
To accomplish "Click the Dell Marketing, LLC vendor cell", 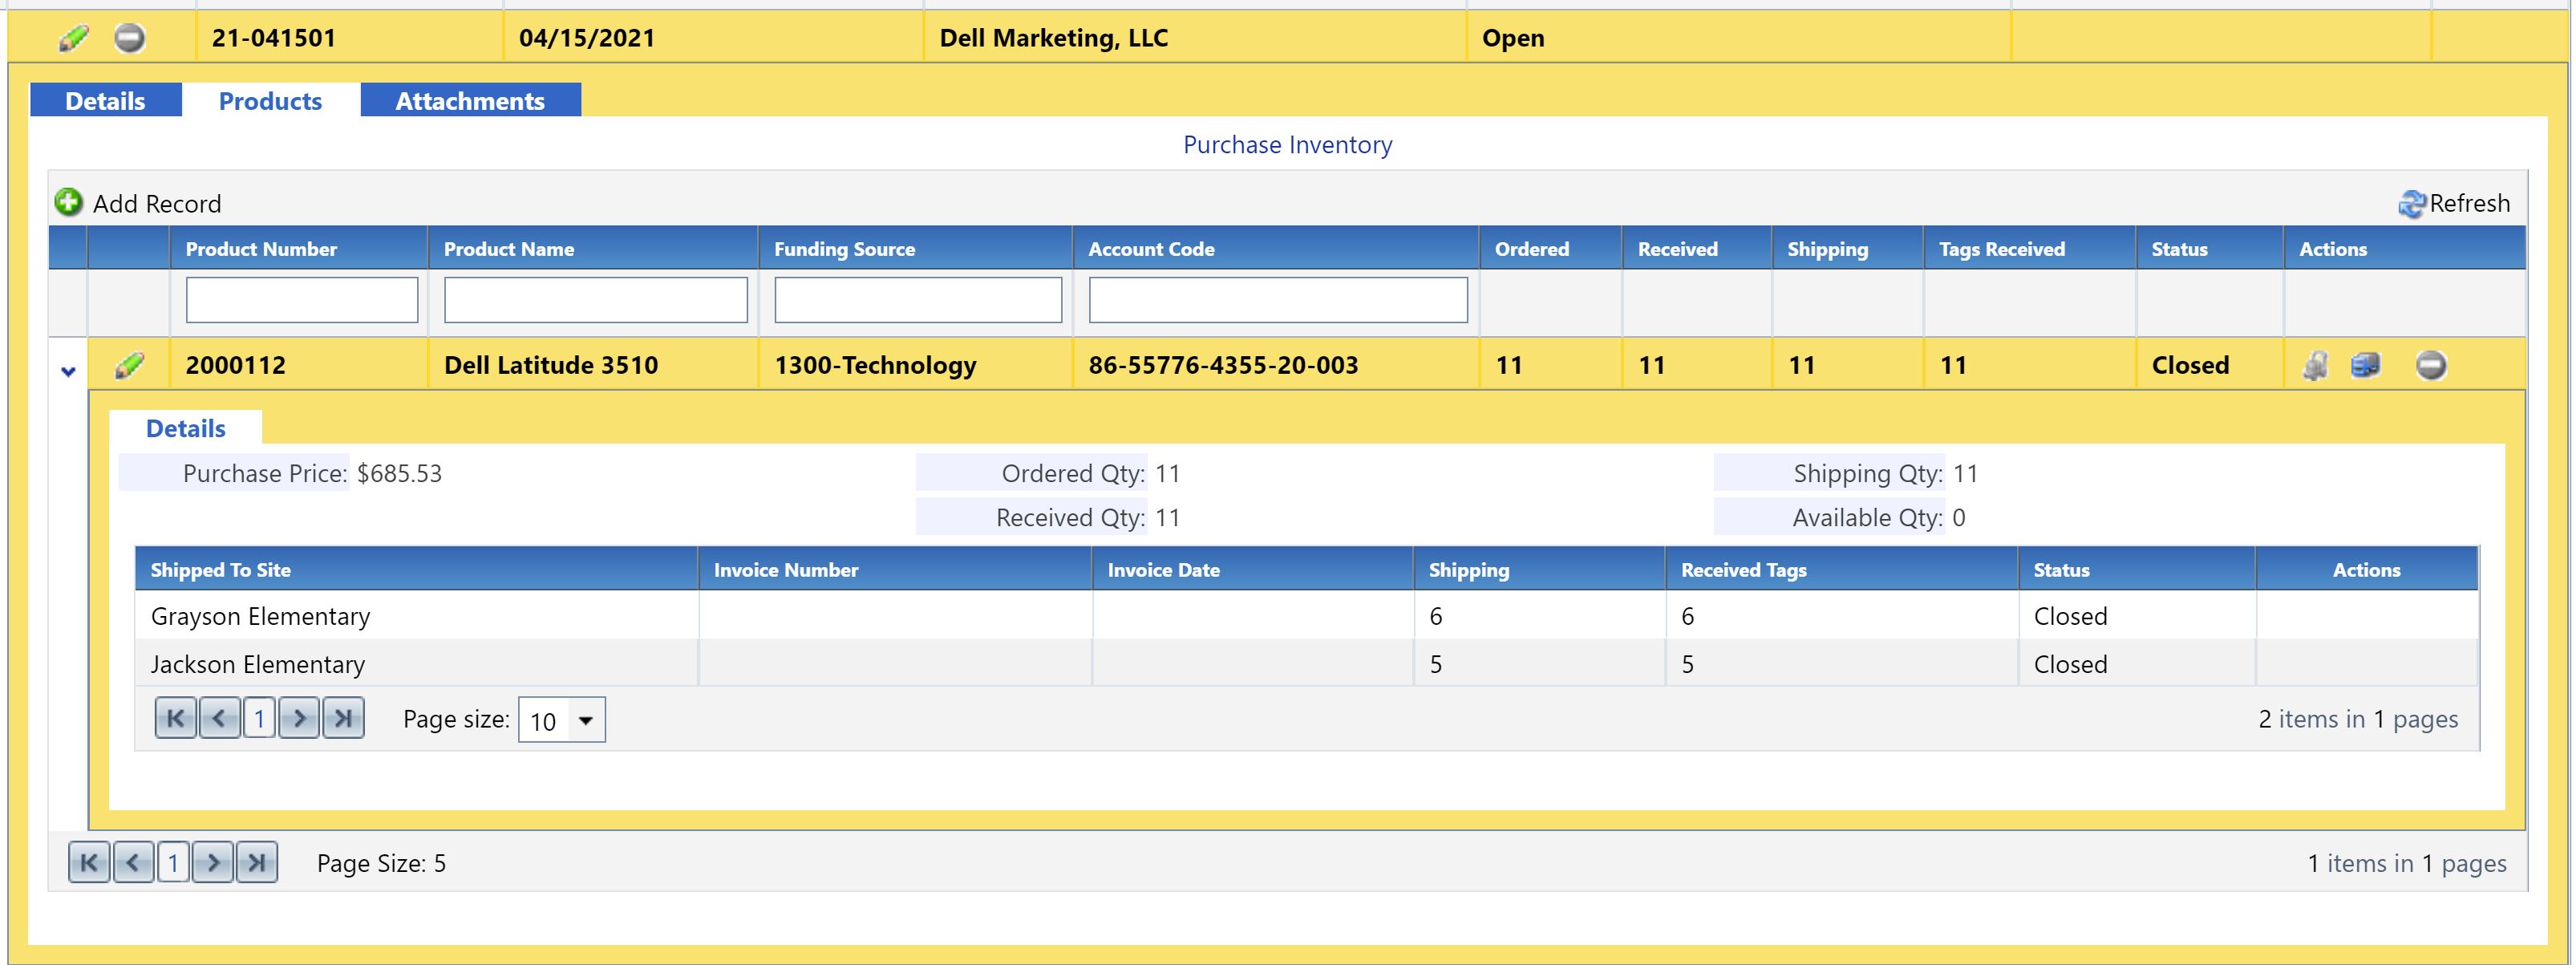I will point(1054,38).
